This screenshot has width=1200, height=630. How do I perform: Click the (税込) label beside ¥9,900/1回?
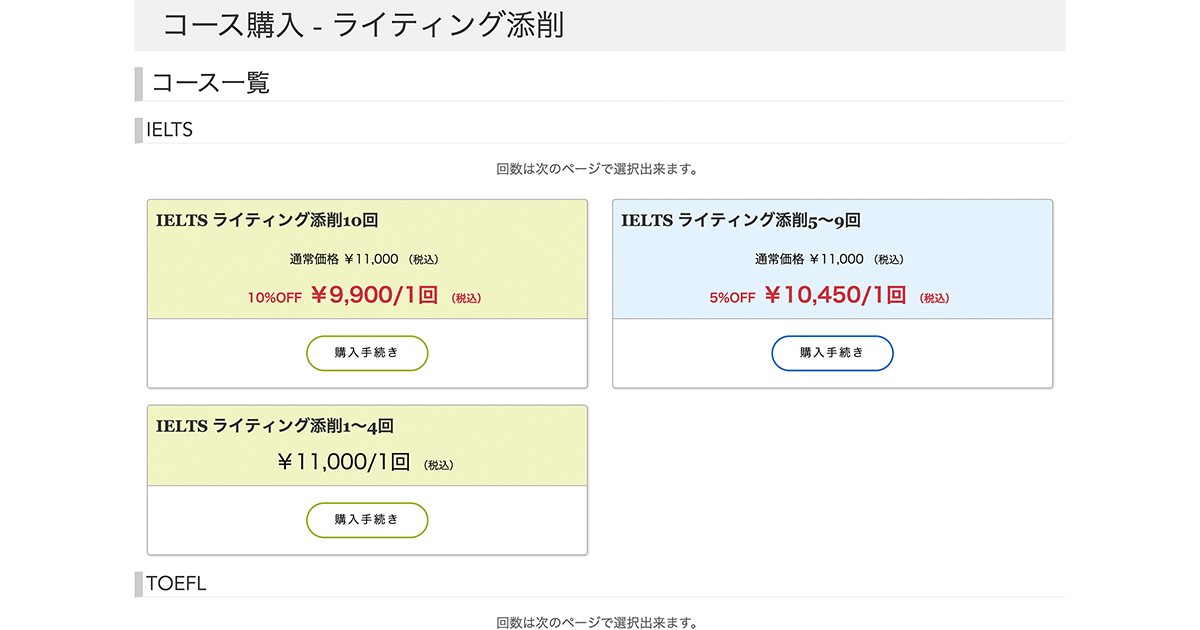coord(466,298)
